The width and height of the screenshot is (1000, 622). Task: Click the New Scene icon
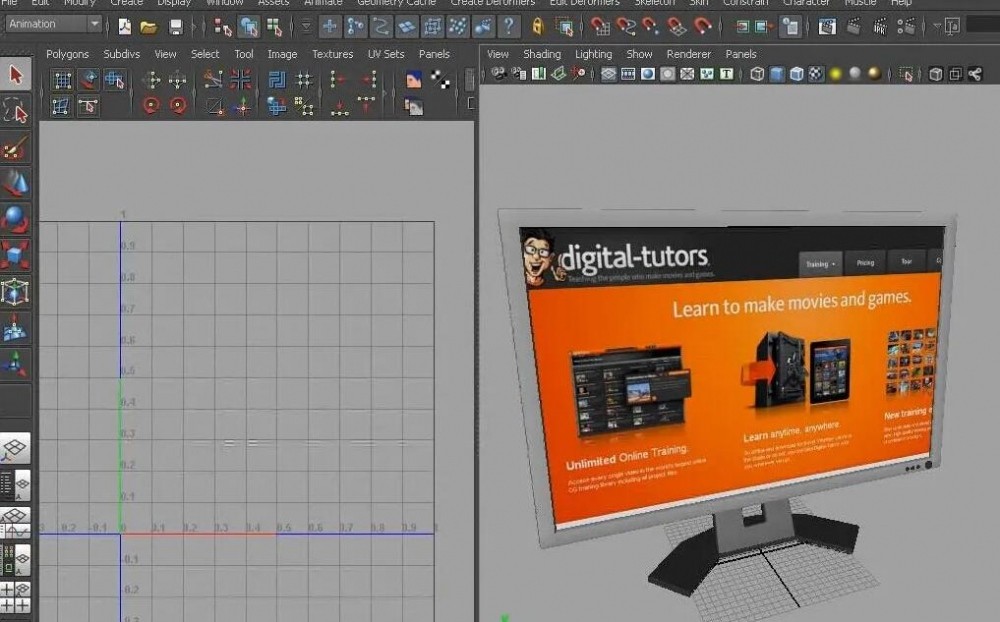tap(124, 27)
